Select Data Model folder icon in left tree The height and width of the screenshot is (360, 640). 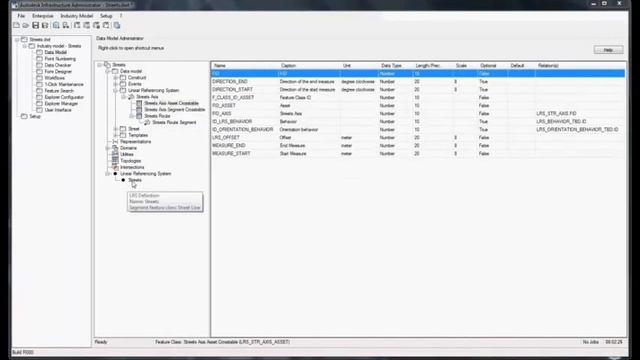point(40,52)
